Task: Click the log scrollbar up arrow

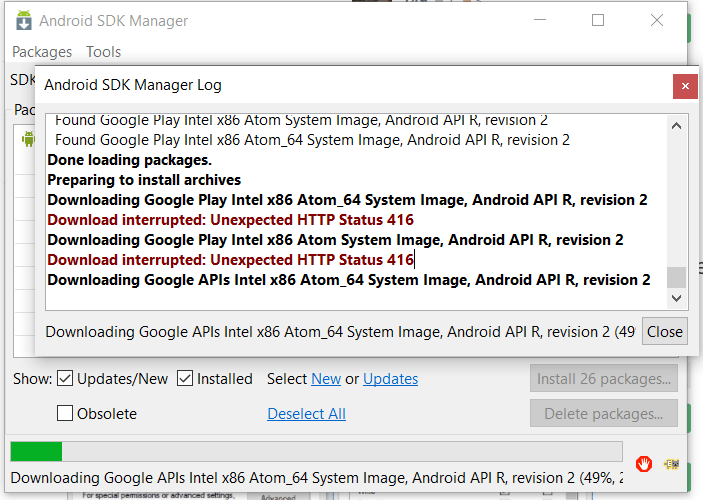Action: point(676,126)
